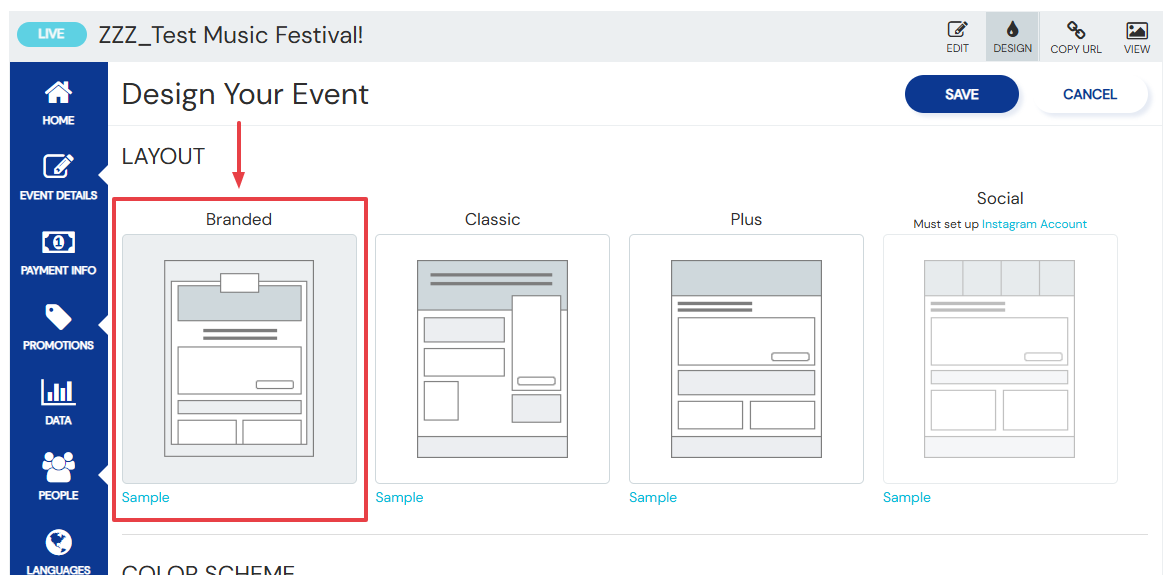Open the Sample link under Social
Viewport: 1174px width, 575px height.
tap(907, 497)
